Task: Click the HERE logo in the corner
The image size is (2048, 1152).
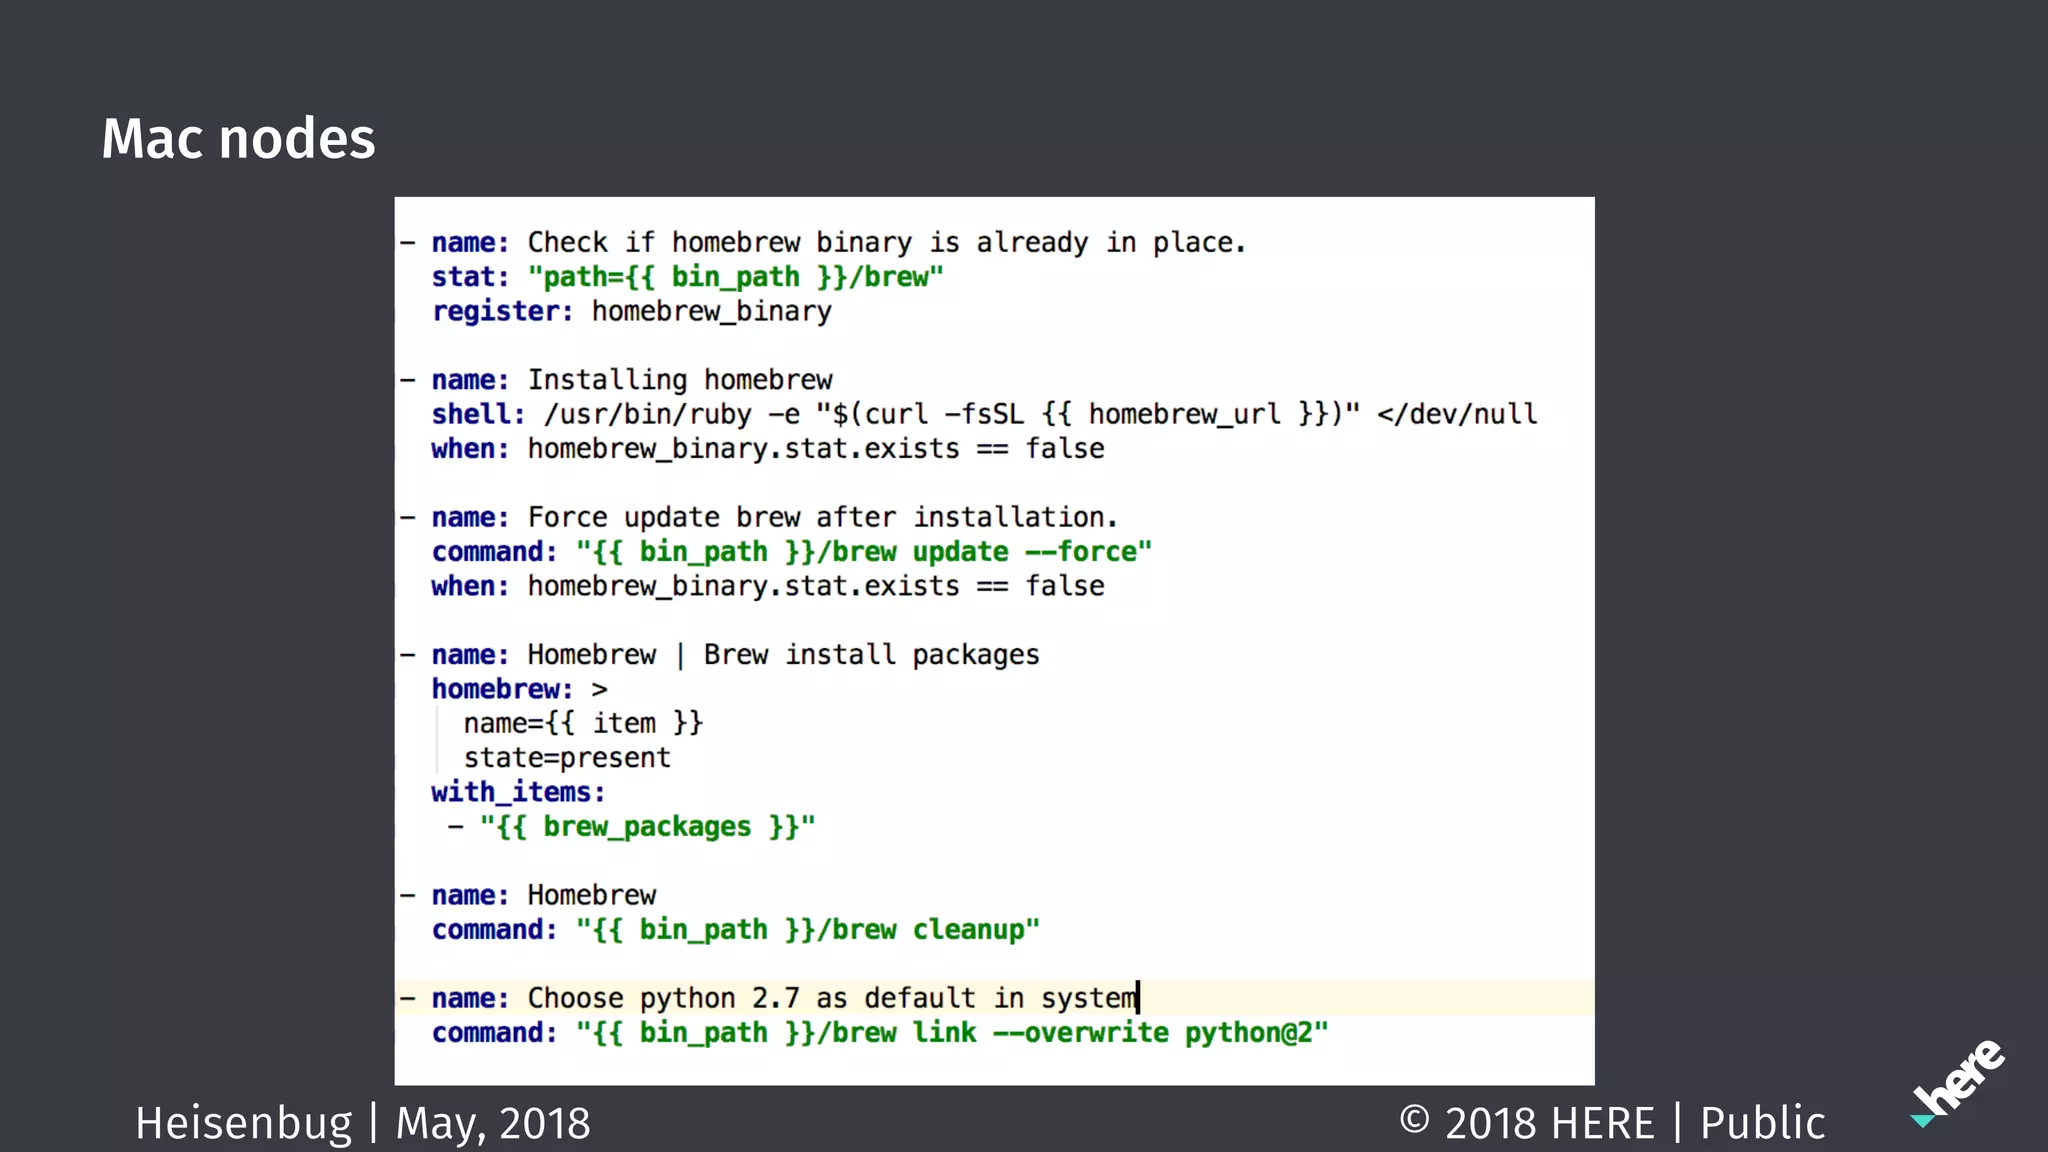Action: point(1958,1084)
